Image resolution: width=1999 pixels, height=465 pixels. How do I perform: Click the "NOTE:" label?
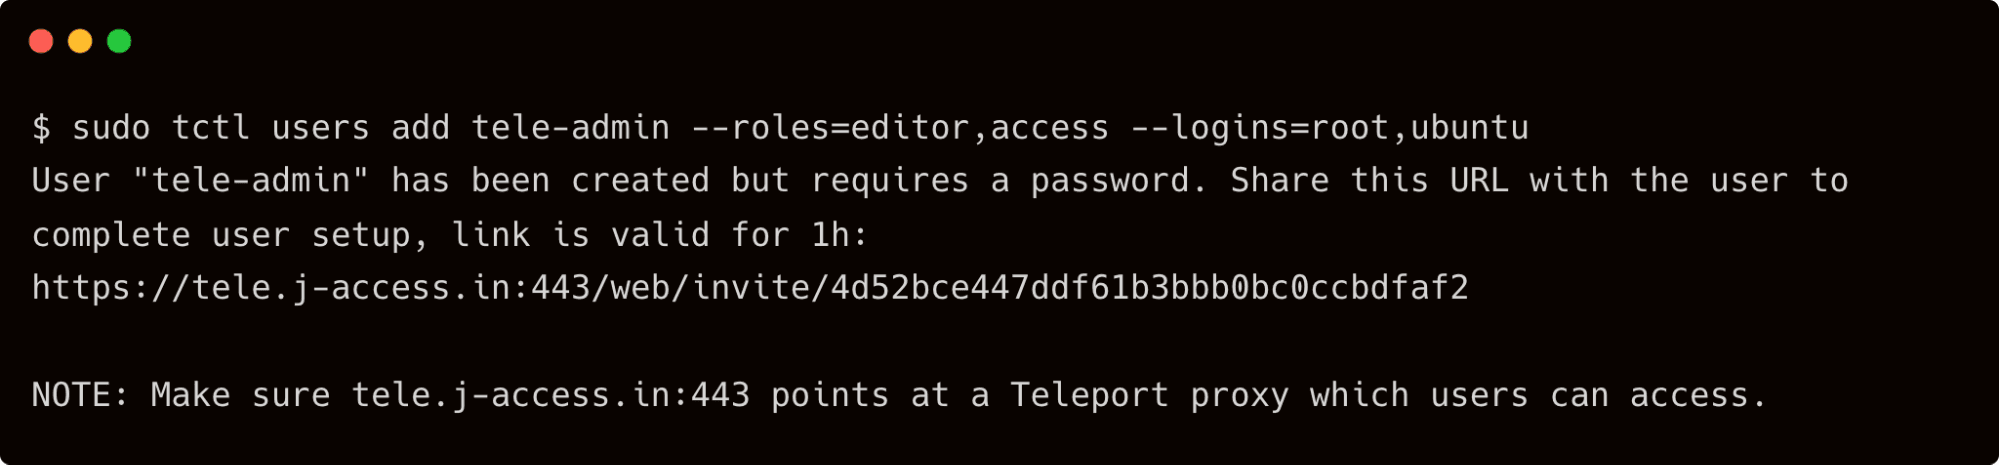(x=80, y=395)
